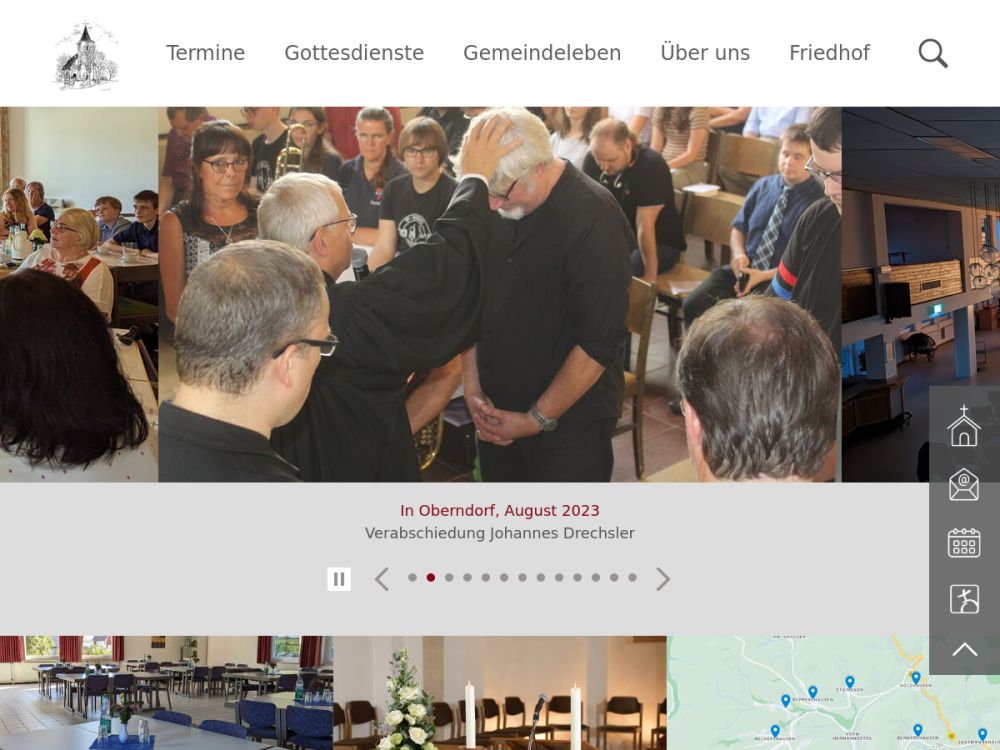
Task: Expand the Über uns menu
Action: click(705, 53)
